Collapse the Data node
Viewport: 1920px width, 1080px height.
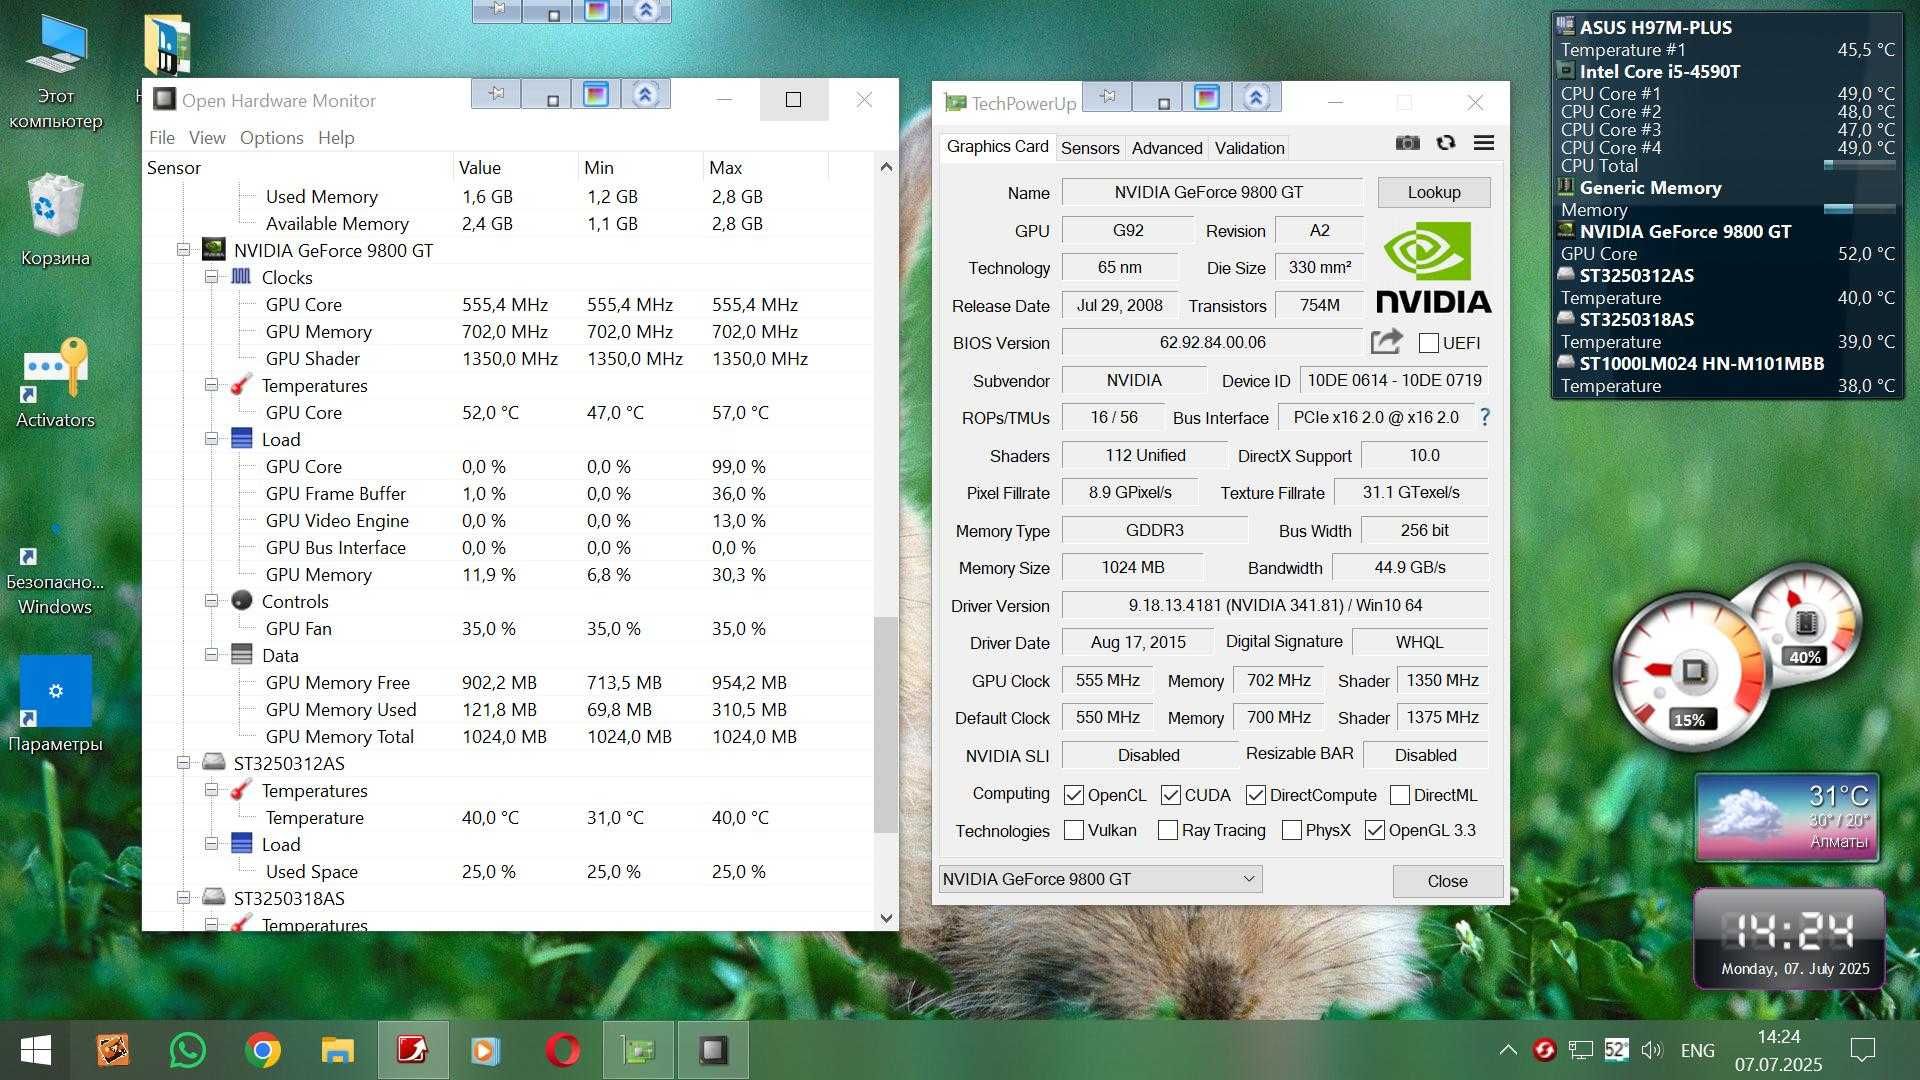pos(212,655)
